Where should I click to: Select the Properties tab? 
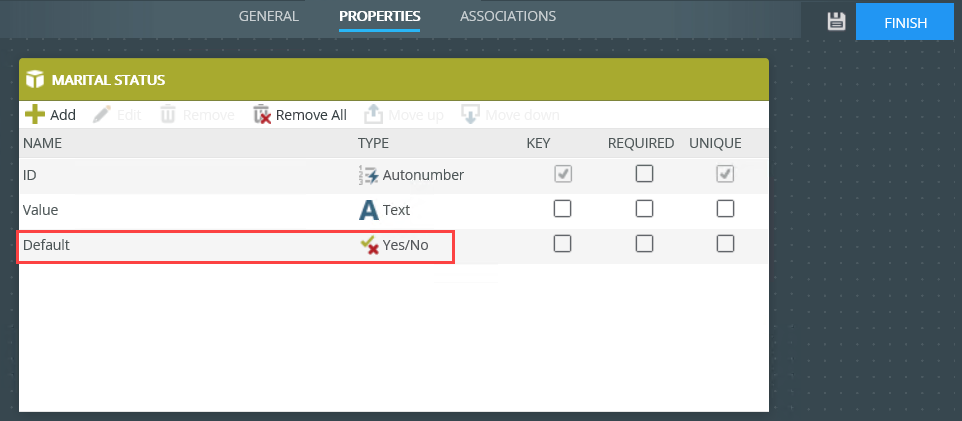tap(379, 16)
